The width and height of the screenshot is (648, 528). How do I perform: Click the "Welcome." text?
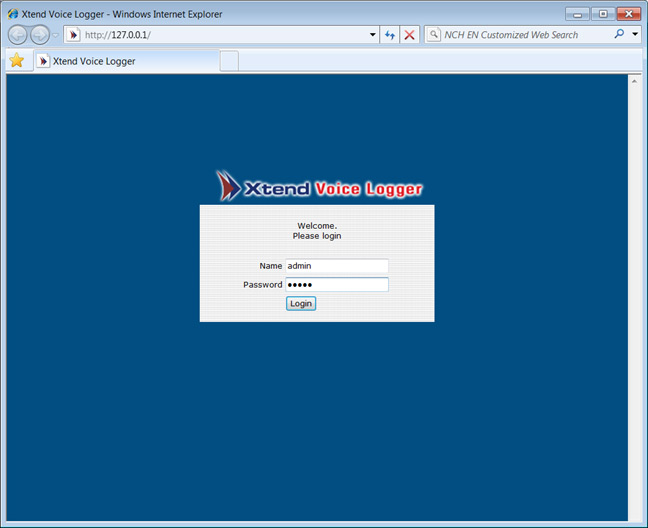317,226
